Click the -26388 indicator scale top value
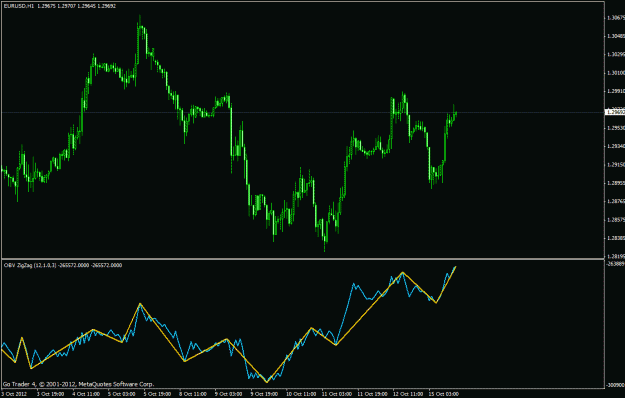Viewport: 625px width, 398px height. [x=616, y=263]
